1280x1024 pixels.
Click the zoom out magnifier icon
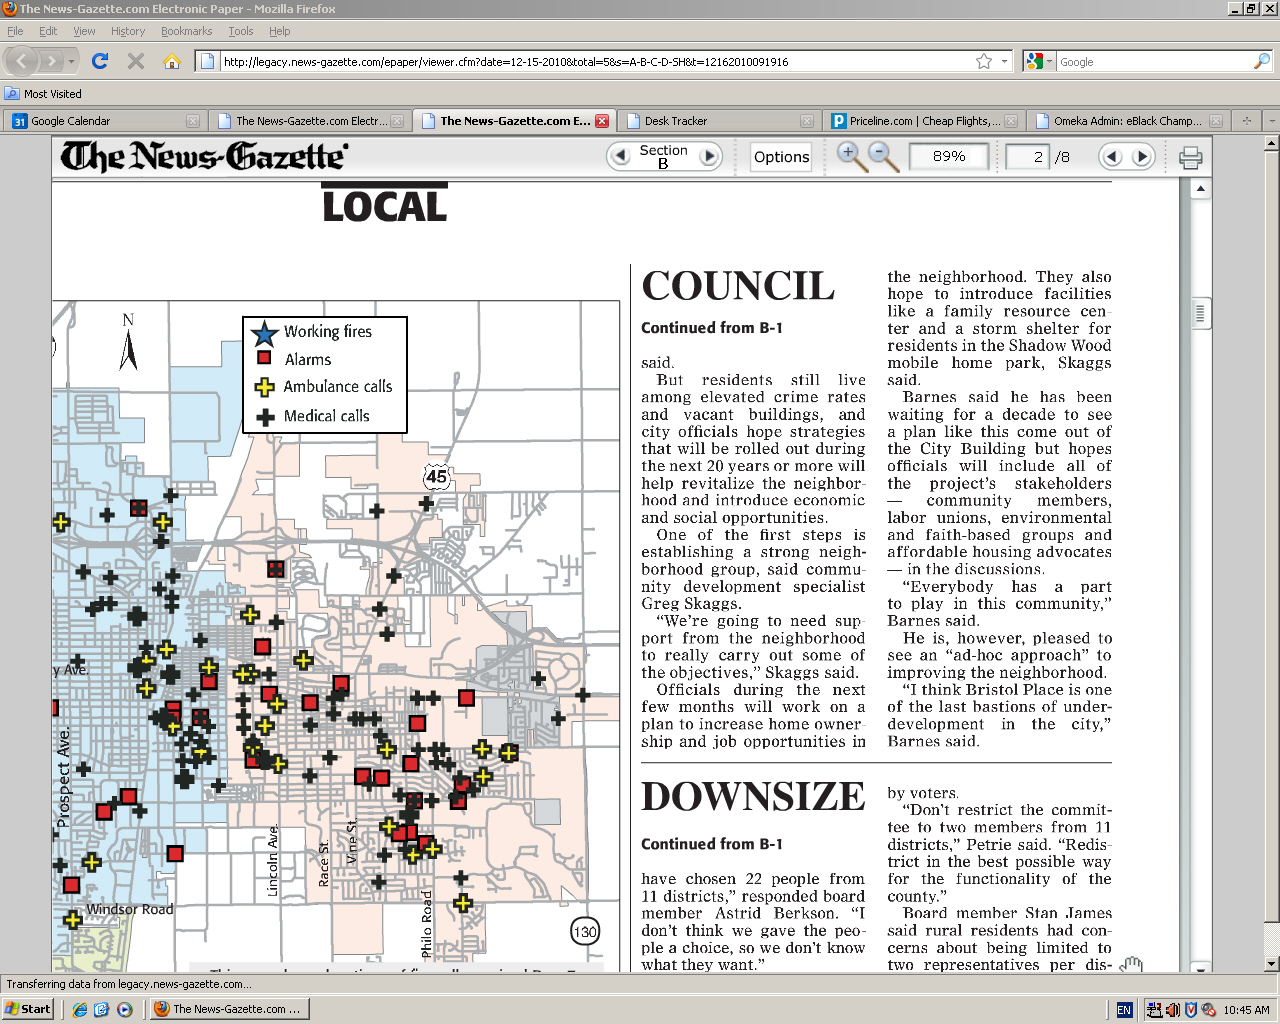click(x=882, y=155)
